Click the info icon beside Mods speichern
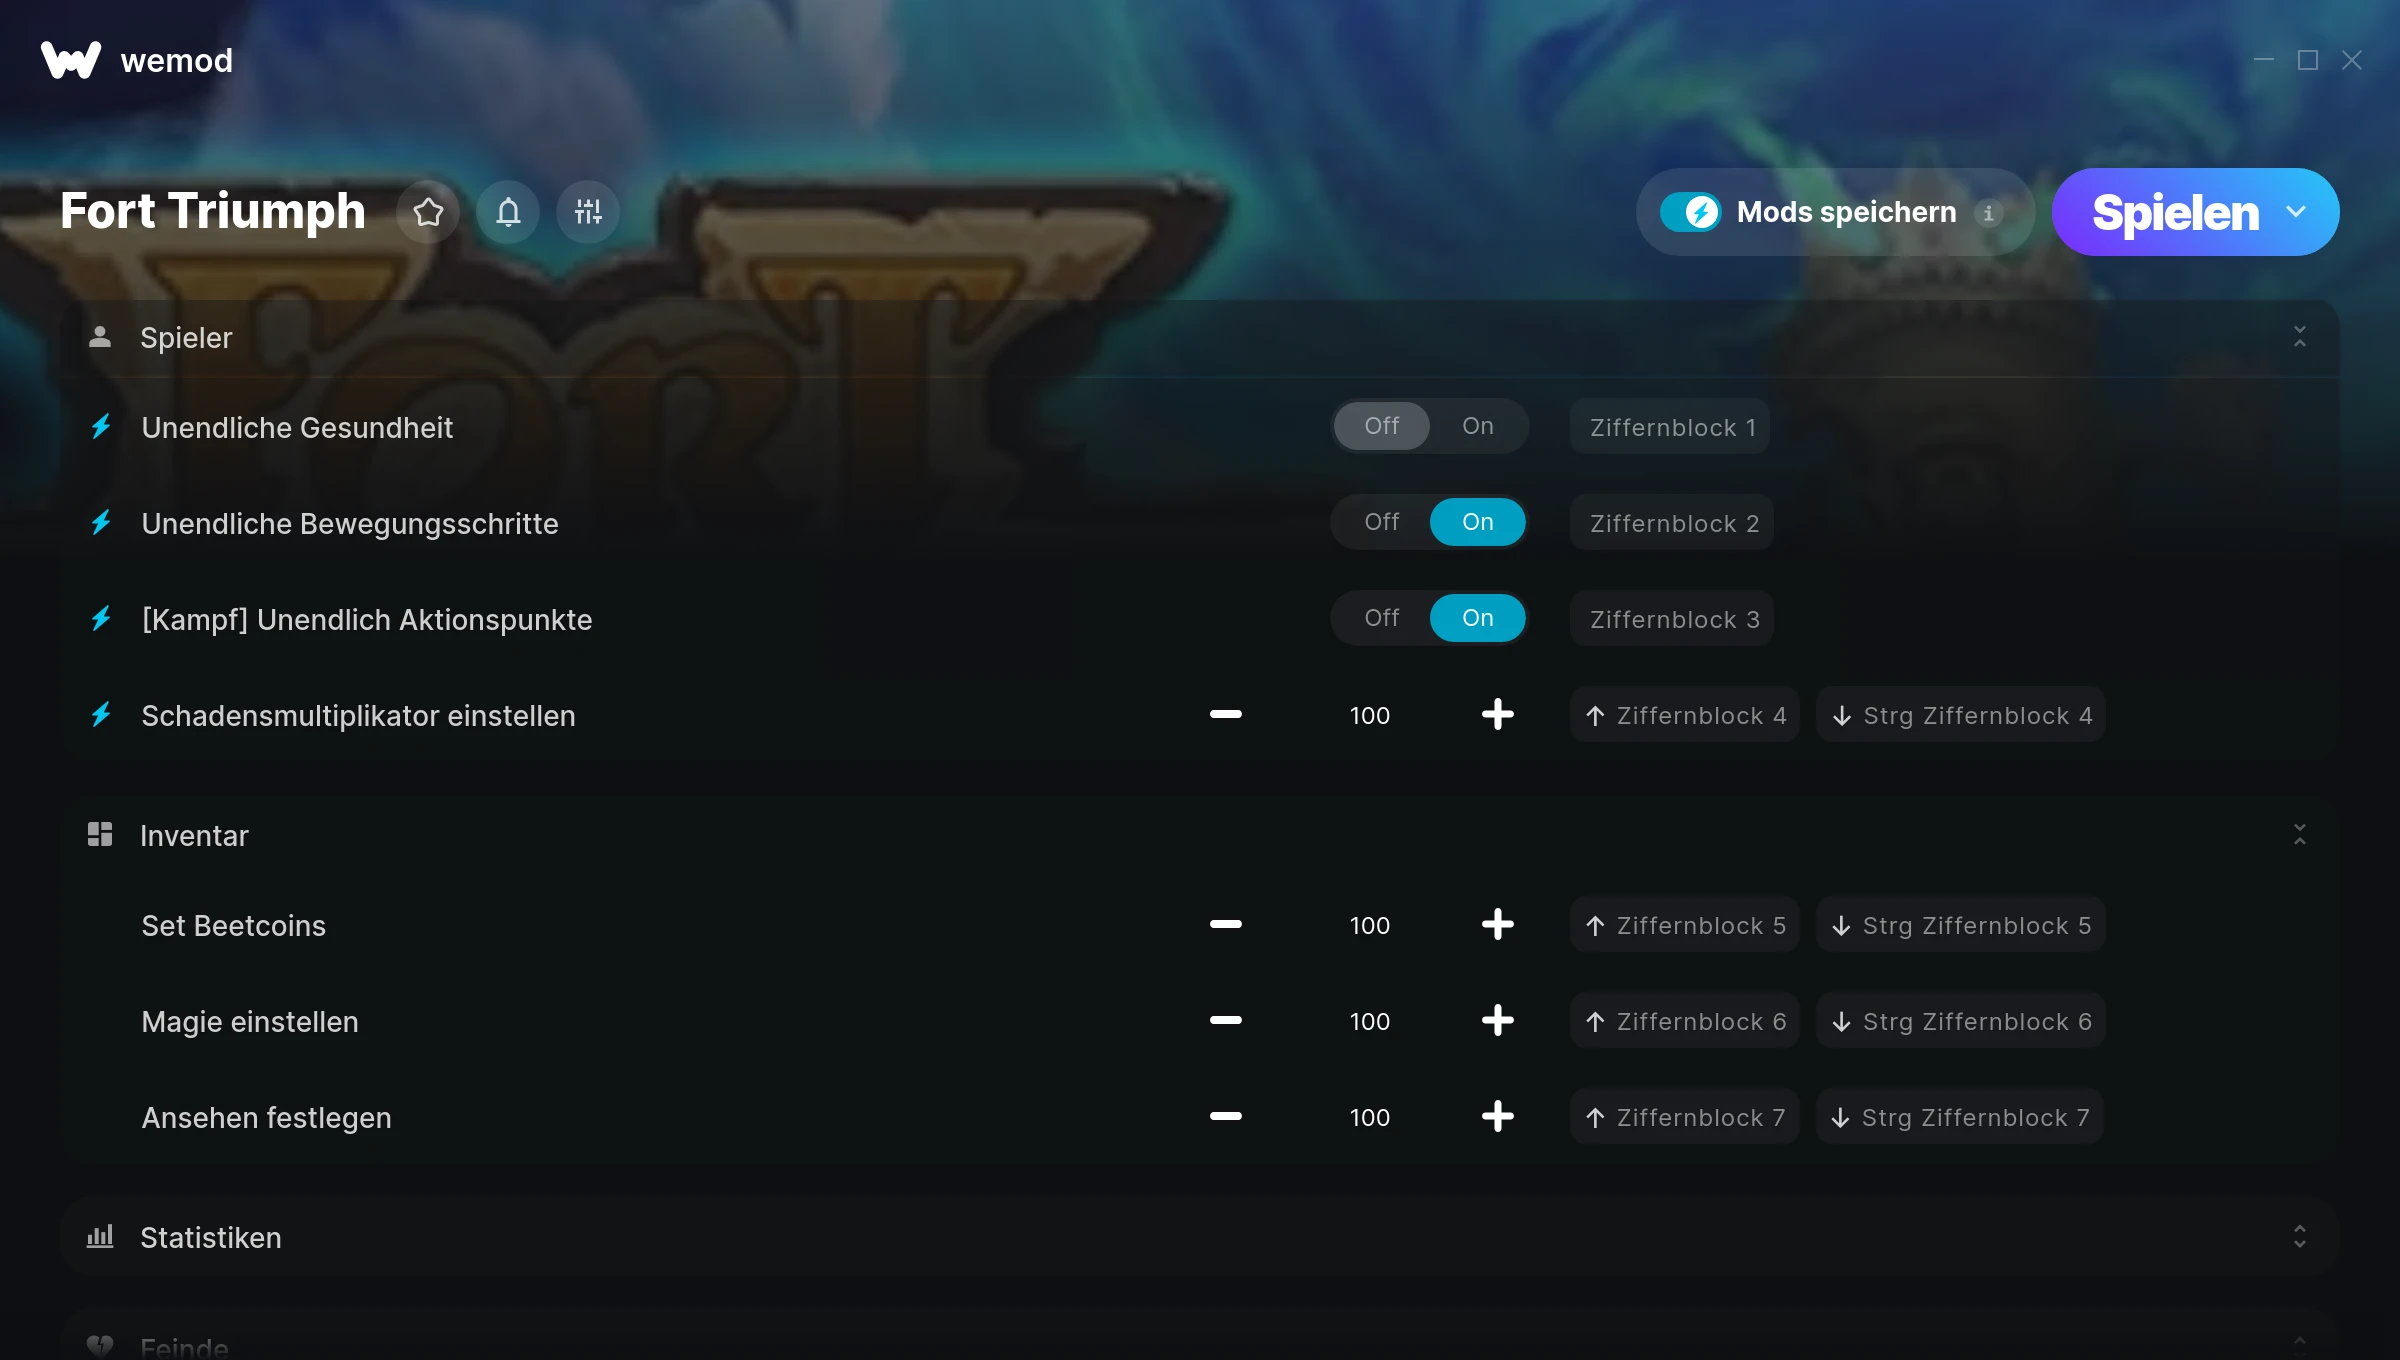 [x=1988, y=213]
